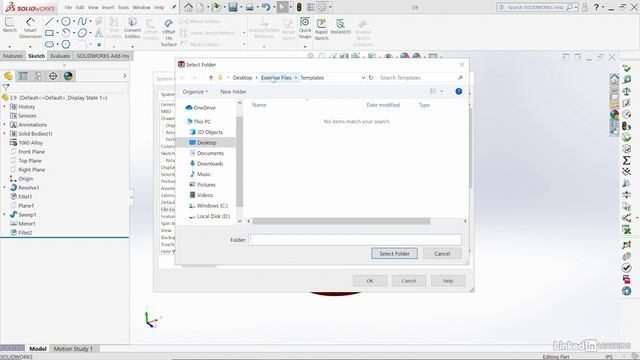Select the Line sketch tool
The width and height of the screenshot is (640, 360).
pyautogui.click(x=49, y=22)
